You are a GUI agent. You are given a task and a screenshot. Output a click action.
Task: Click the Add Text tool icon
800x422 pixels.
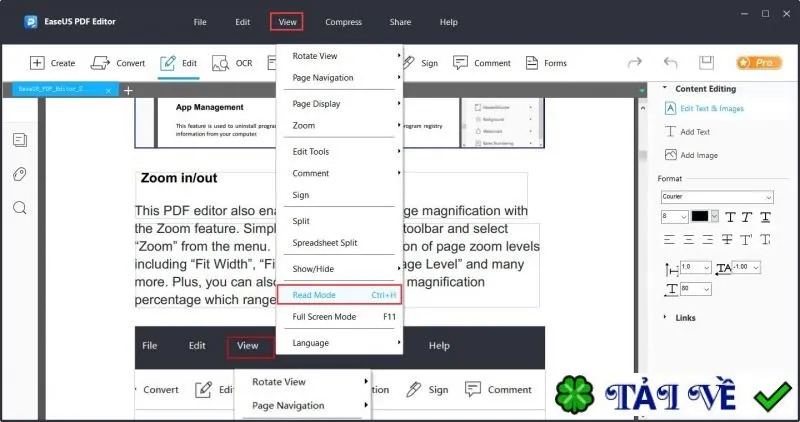point(670,132)
